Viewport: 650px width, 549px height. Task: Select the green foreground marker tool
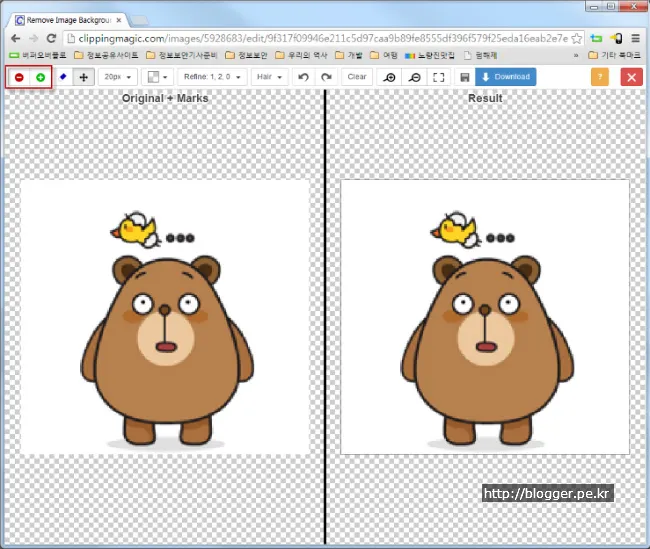(41, 77)
